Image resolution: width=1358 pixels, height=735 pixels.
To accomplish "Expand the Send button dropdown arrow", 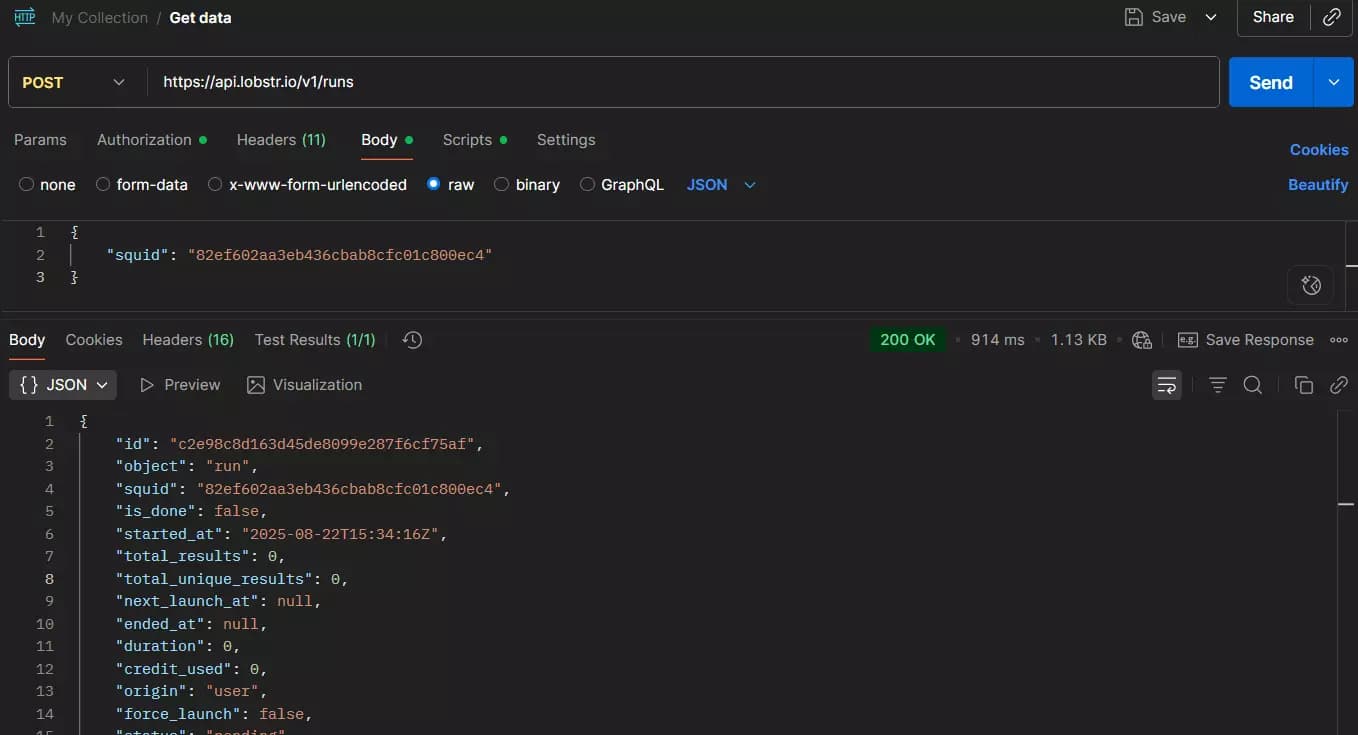I will [x=1334, y=82].
